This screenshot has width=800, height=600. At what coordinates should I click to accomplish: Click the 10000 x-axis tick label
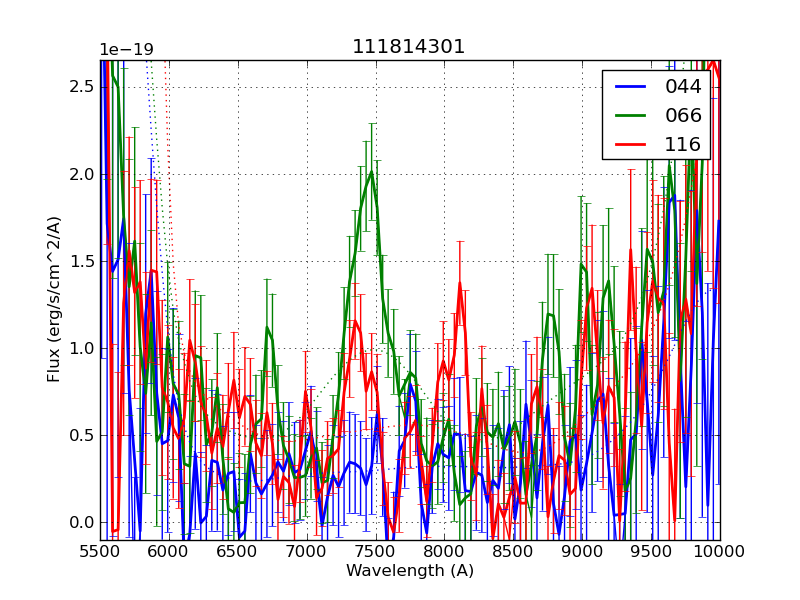coord(720,551)
